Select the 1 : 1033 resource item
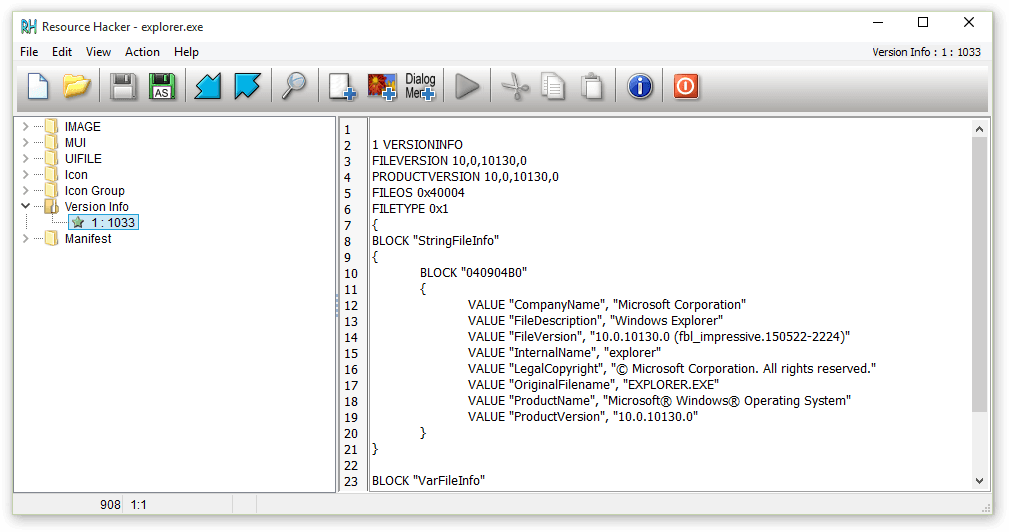The image size is (1009, 532). click(x=104, y=223)
